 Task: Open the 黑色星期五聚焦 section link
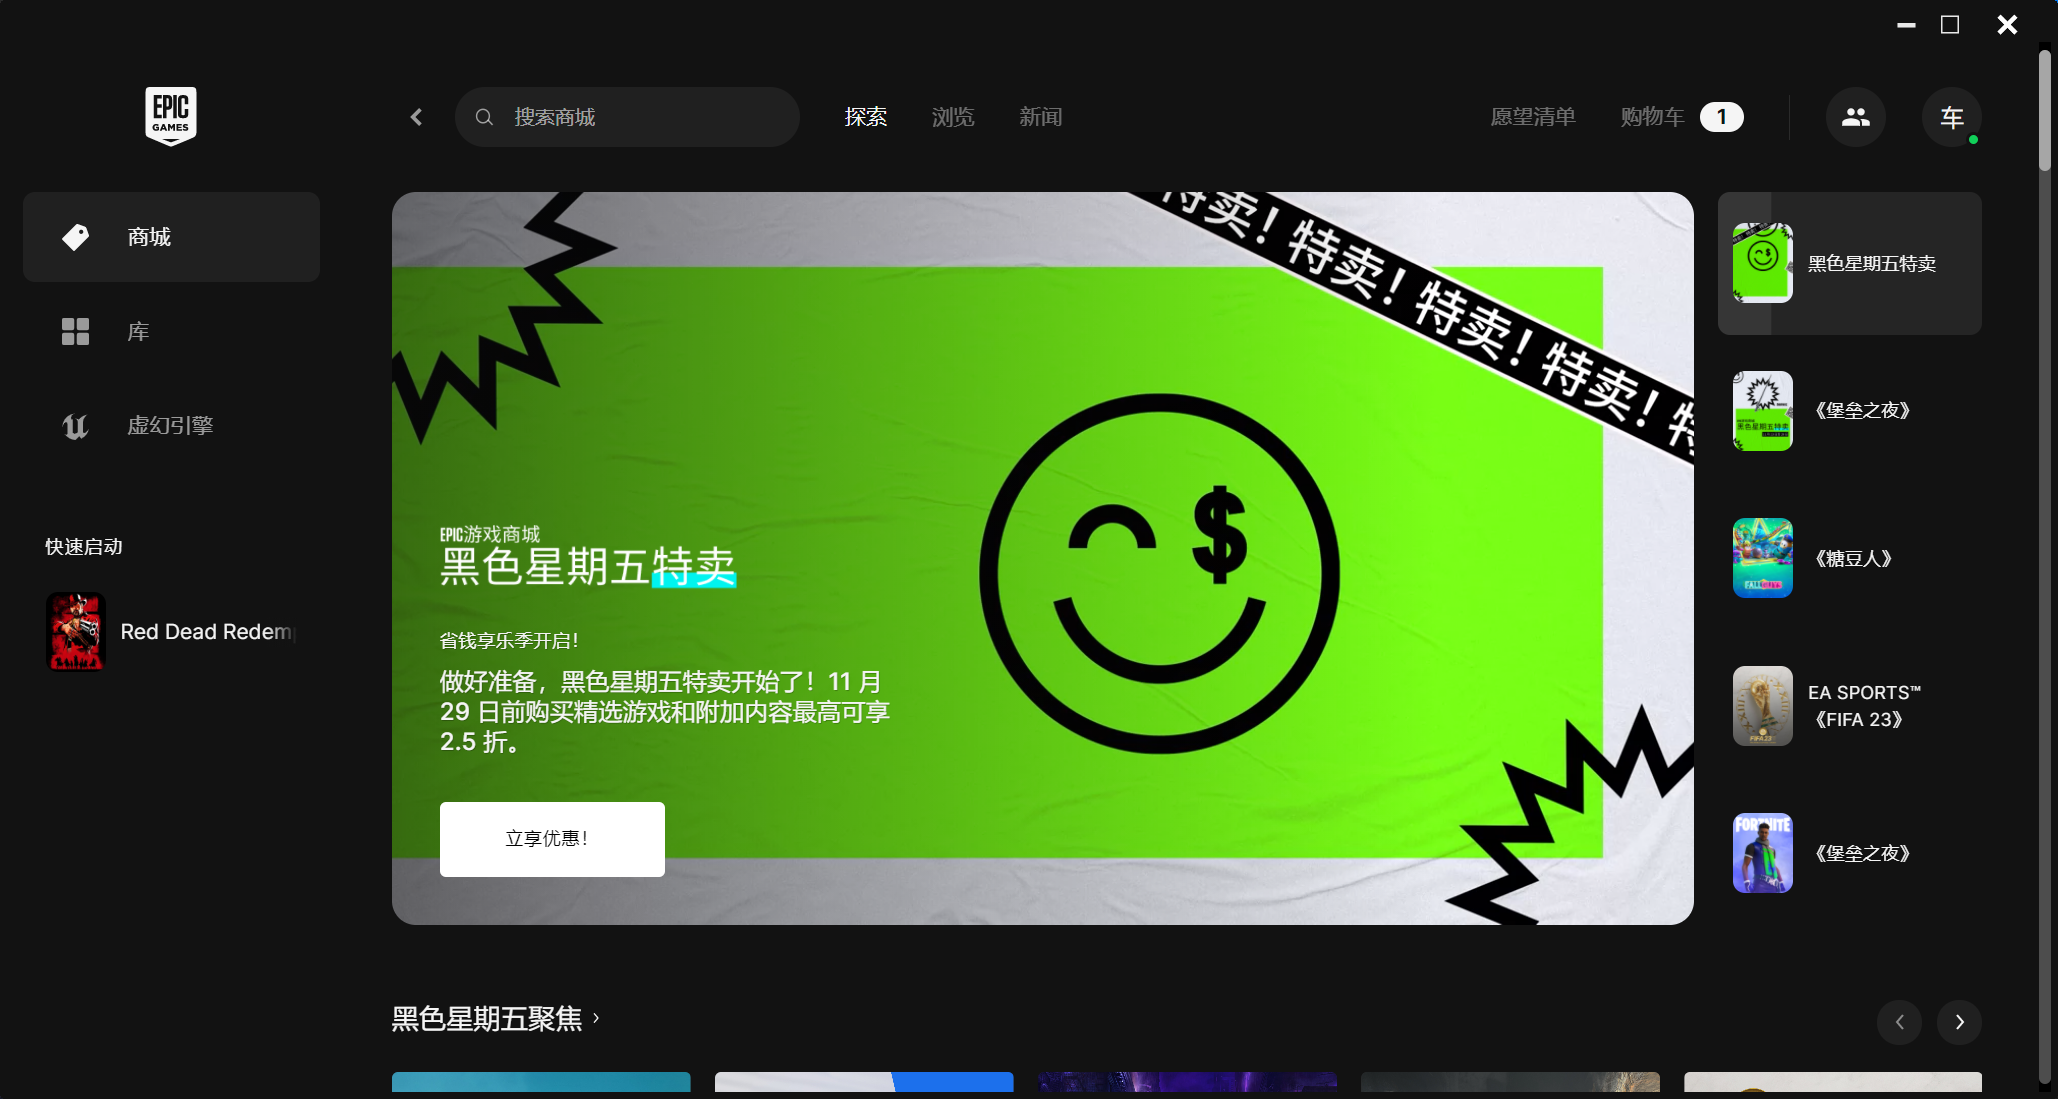pyautogui.click(x=496, y=1019)
